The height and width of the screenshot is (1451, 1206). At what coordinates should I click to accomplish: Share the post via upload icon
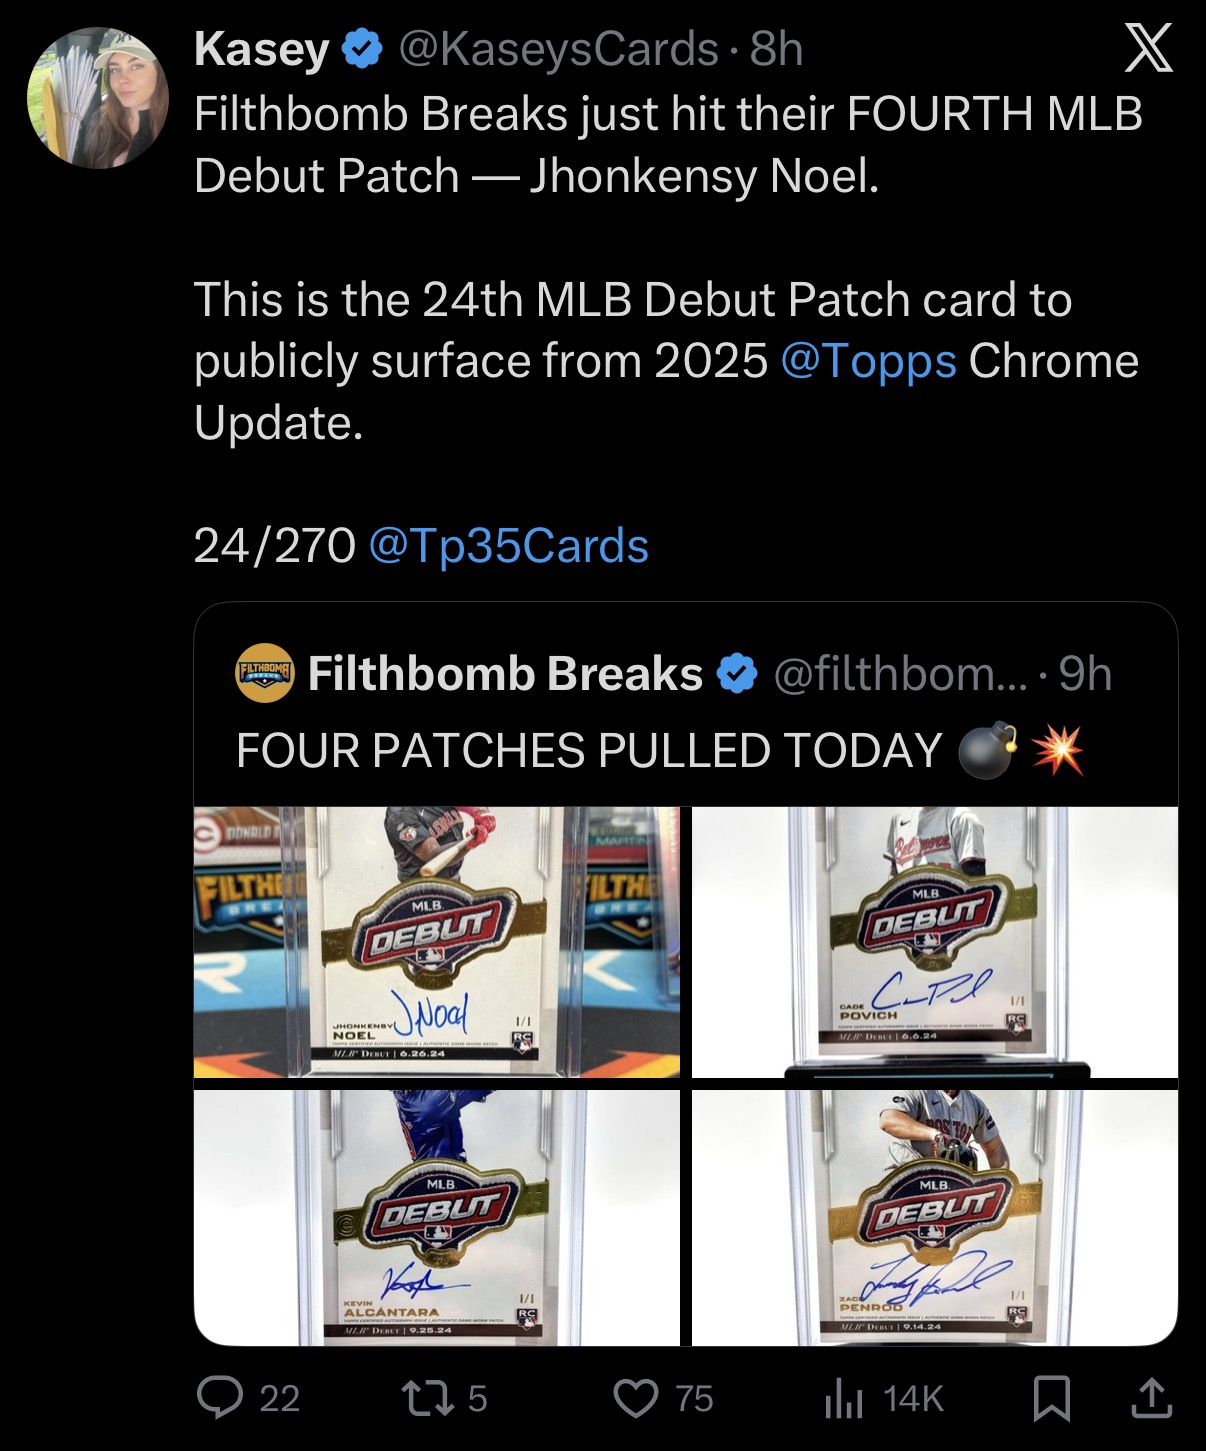(x=1151, y=1398)
